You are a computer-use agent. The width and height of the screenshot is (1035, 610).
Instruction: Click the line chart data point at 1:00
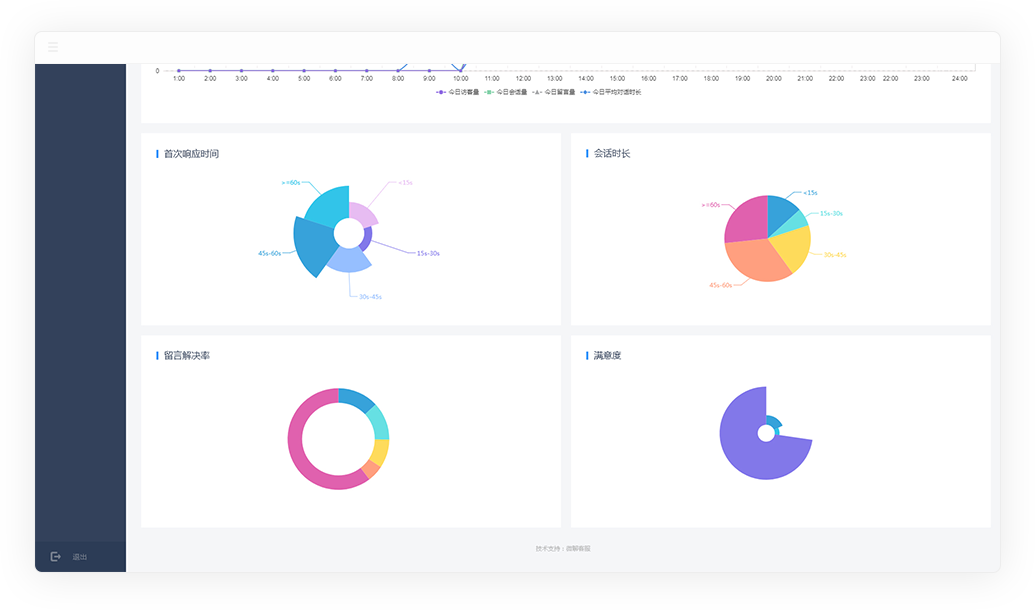tap(179, 71)
